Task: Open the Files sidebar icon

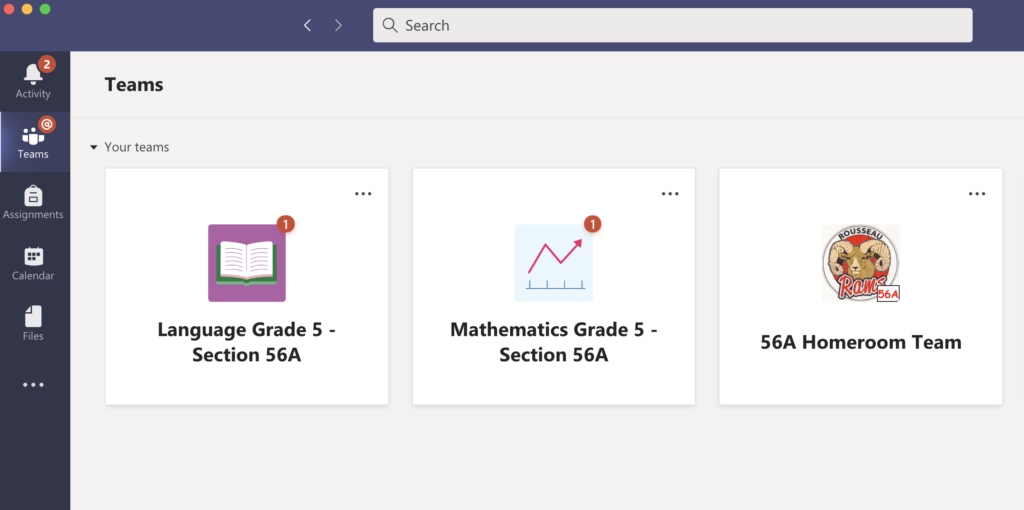Action: pyautogui.click(x=33, y=319)
